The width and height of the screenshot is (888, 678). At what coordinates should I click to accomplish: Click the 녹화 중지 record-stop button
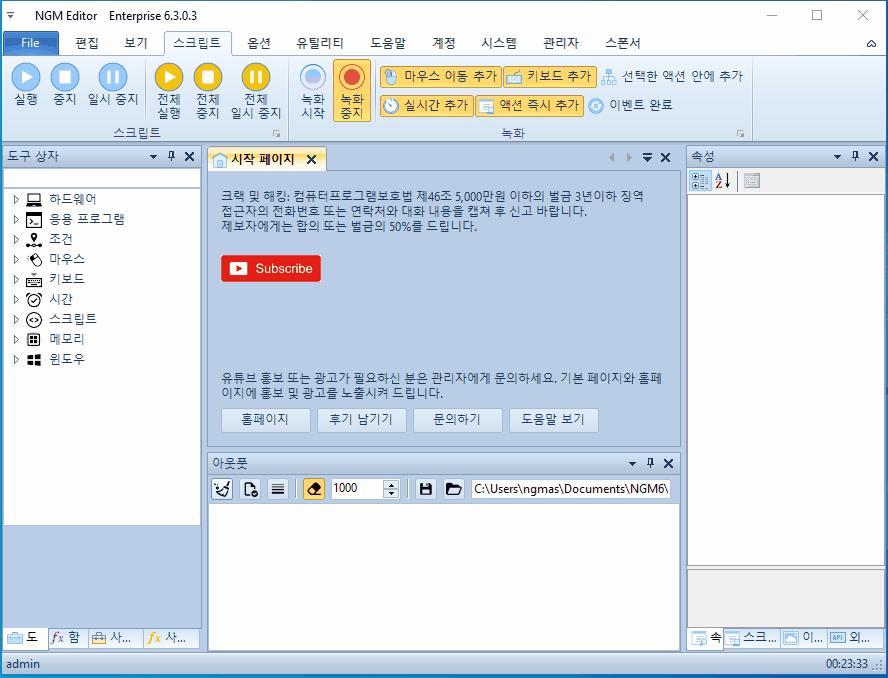point(352,91)
